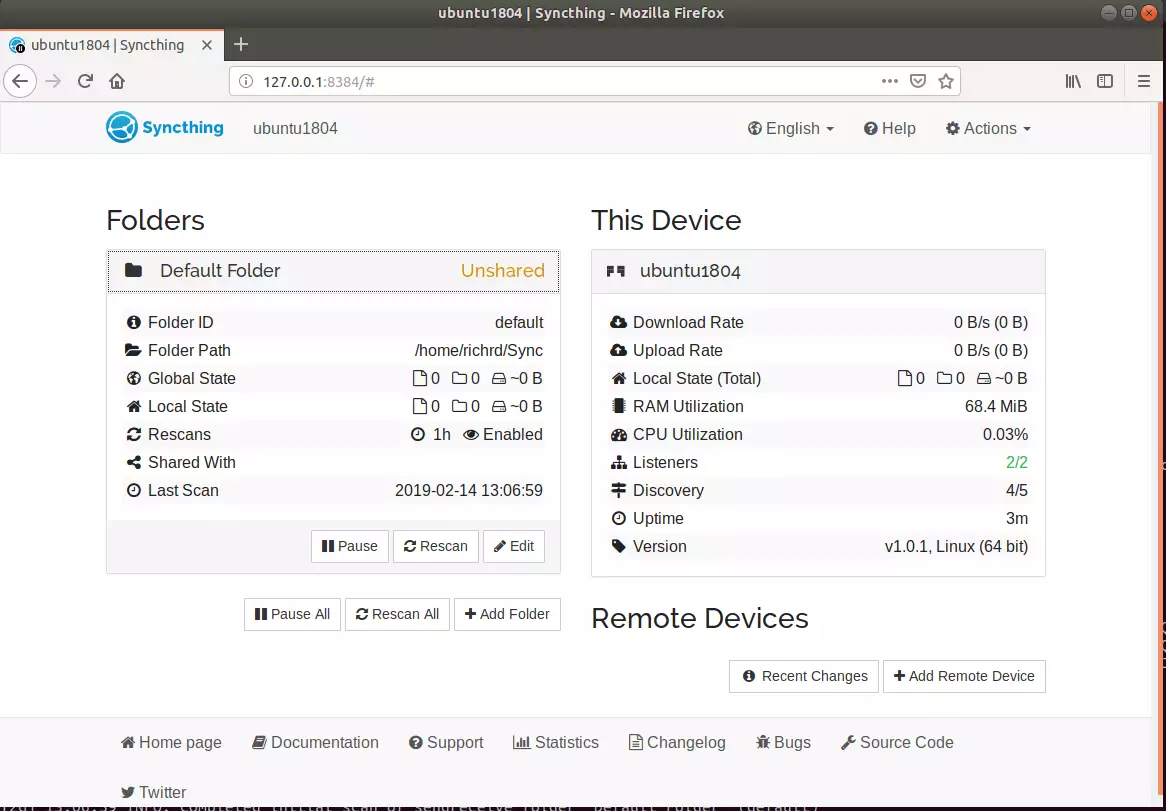1166x811 pixels.
Task: Open a new browser tab
Action: tap(240, 45)
